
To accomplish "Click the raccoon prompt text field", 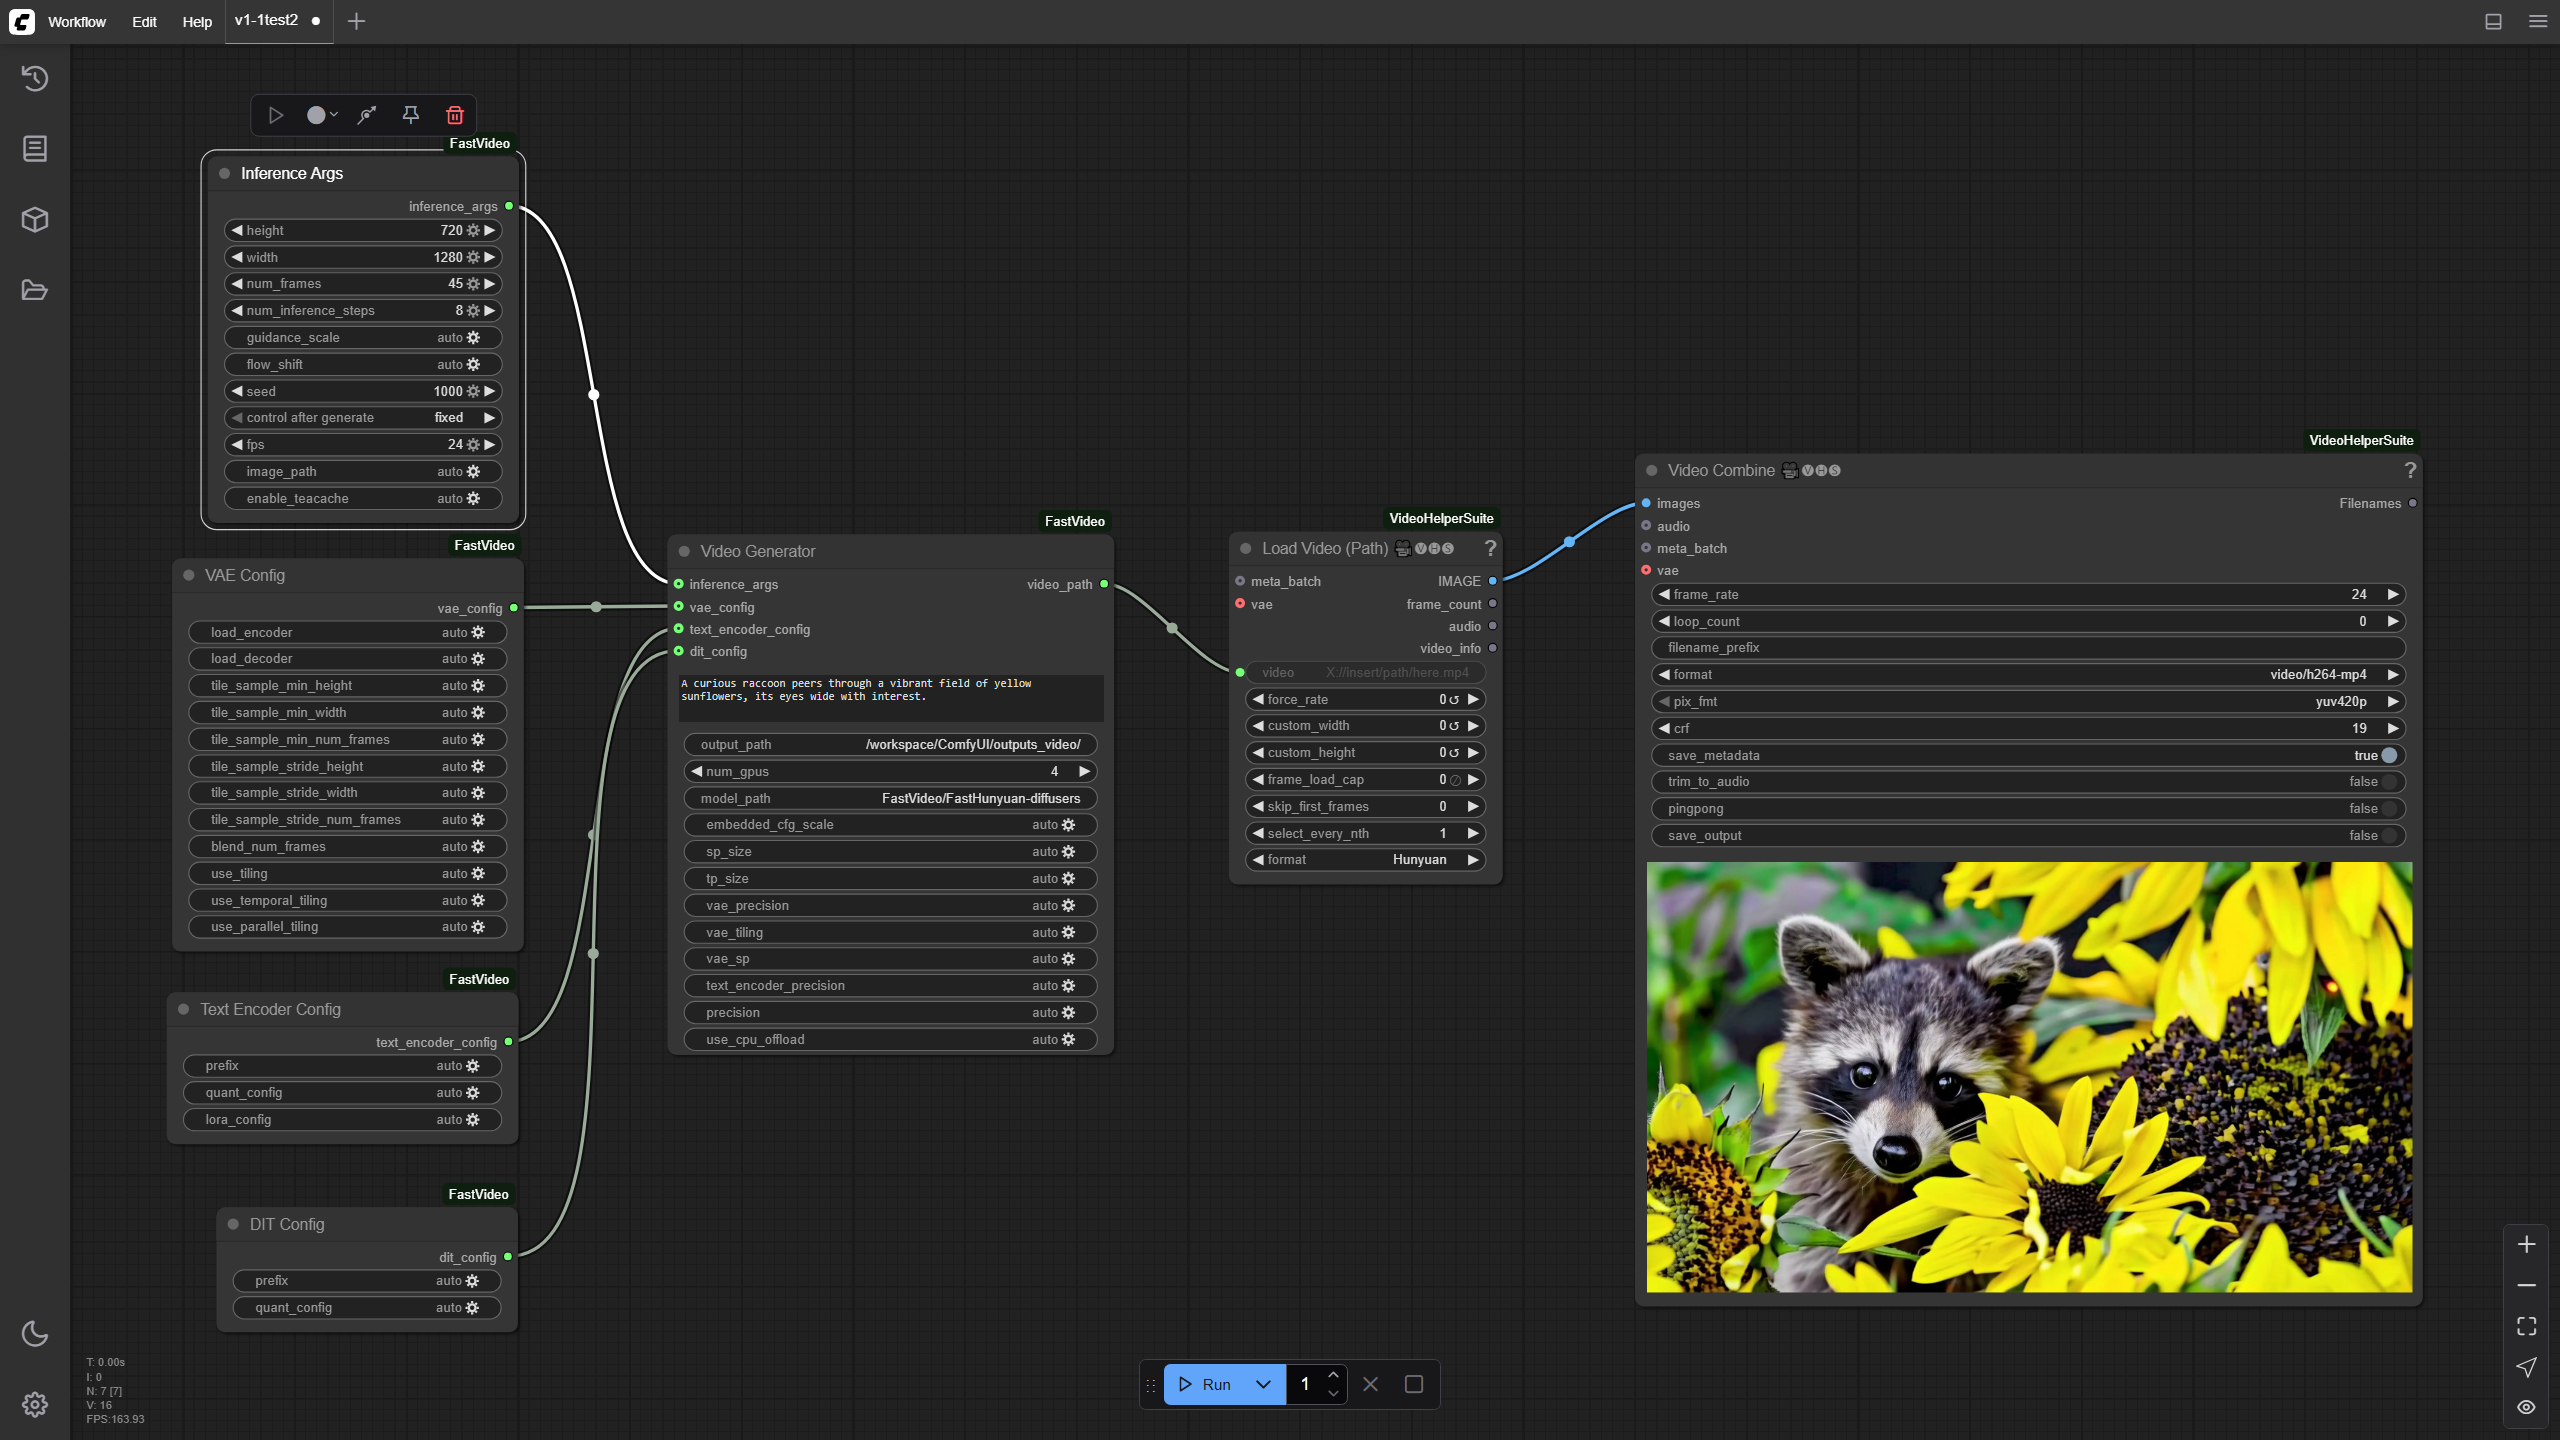I will pos(891,697).
